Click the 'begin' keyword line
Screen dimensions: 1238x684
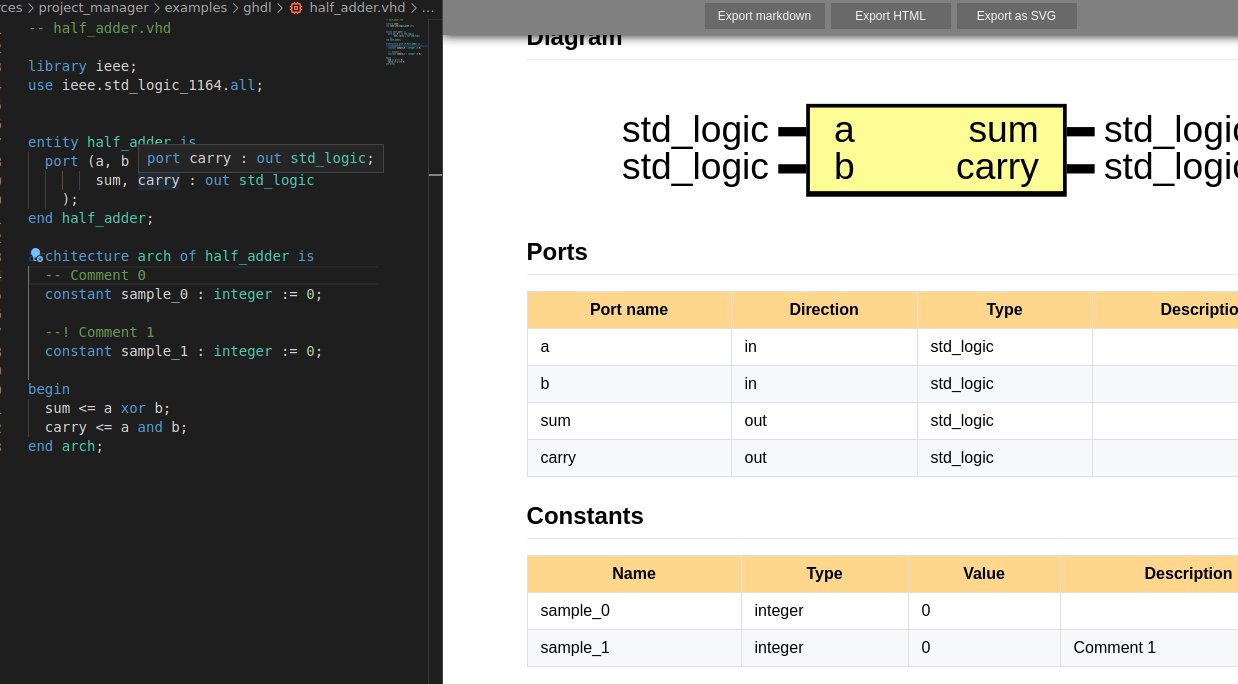pyautogui.click(x=49, y=389)
